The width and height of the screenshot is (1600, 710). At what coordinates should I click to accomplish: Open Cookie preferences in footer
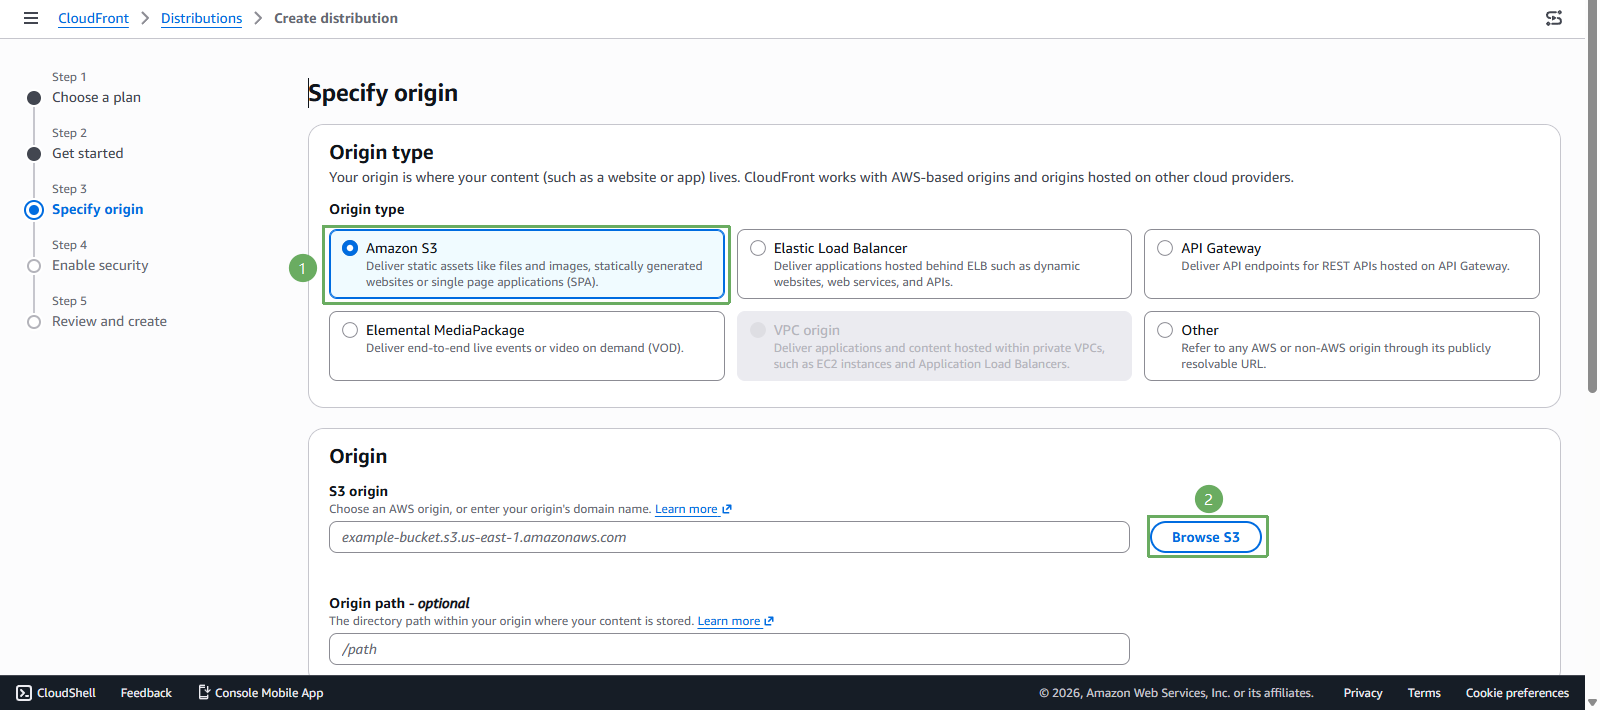[x=1517, y=693]
